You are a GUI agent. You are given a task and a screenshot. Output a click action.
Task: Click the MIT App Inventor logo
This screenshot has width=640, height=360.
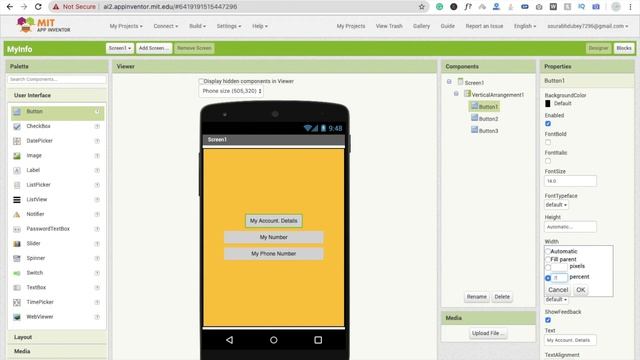click(x=43, y=25)
